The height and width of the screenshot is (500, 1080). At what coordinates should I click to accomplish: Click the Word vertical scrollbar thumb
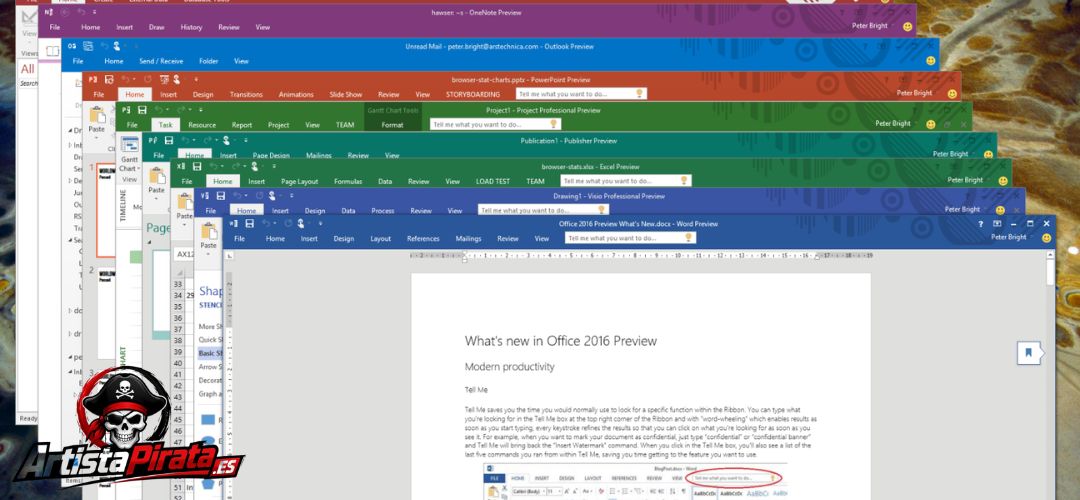coord(1050,271)
